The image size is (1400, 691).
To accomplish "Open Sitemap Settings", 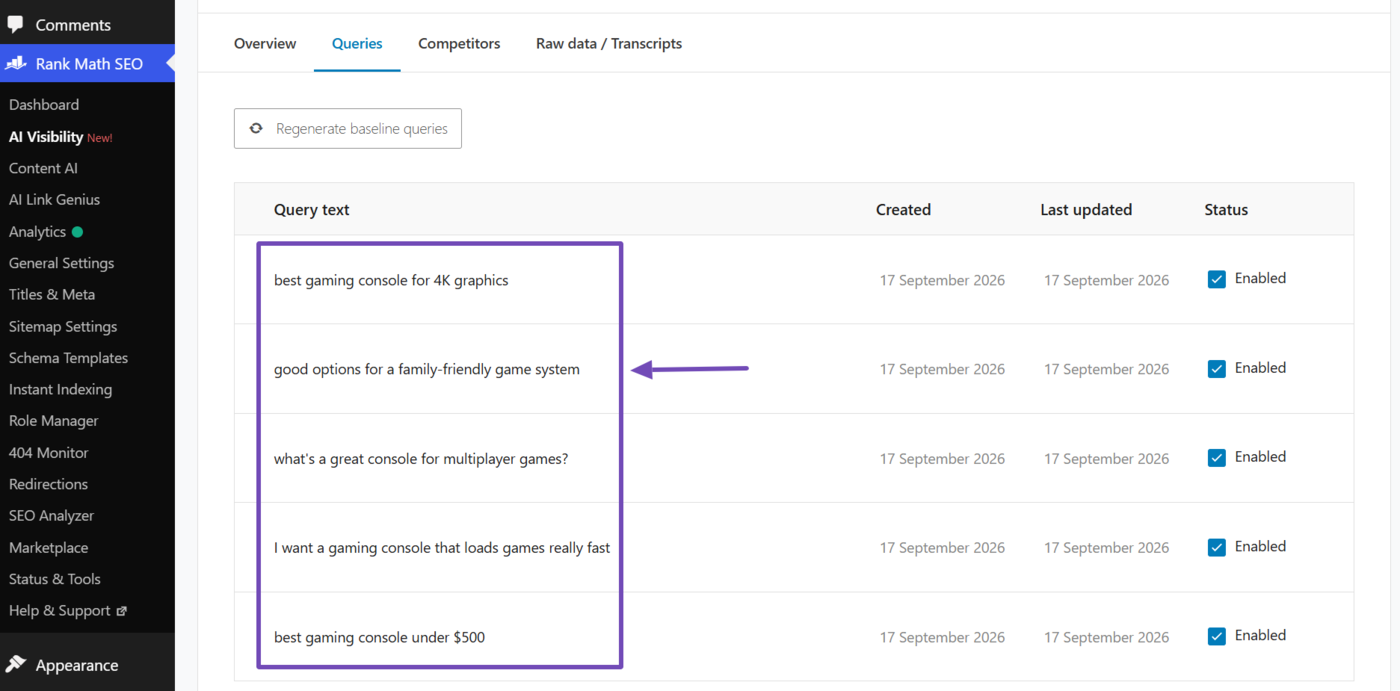I will (63, 326).
